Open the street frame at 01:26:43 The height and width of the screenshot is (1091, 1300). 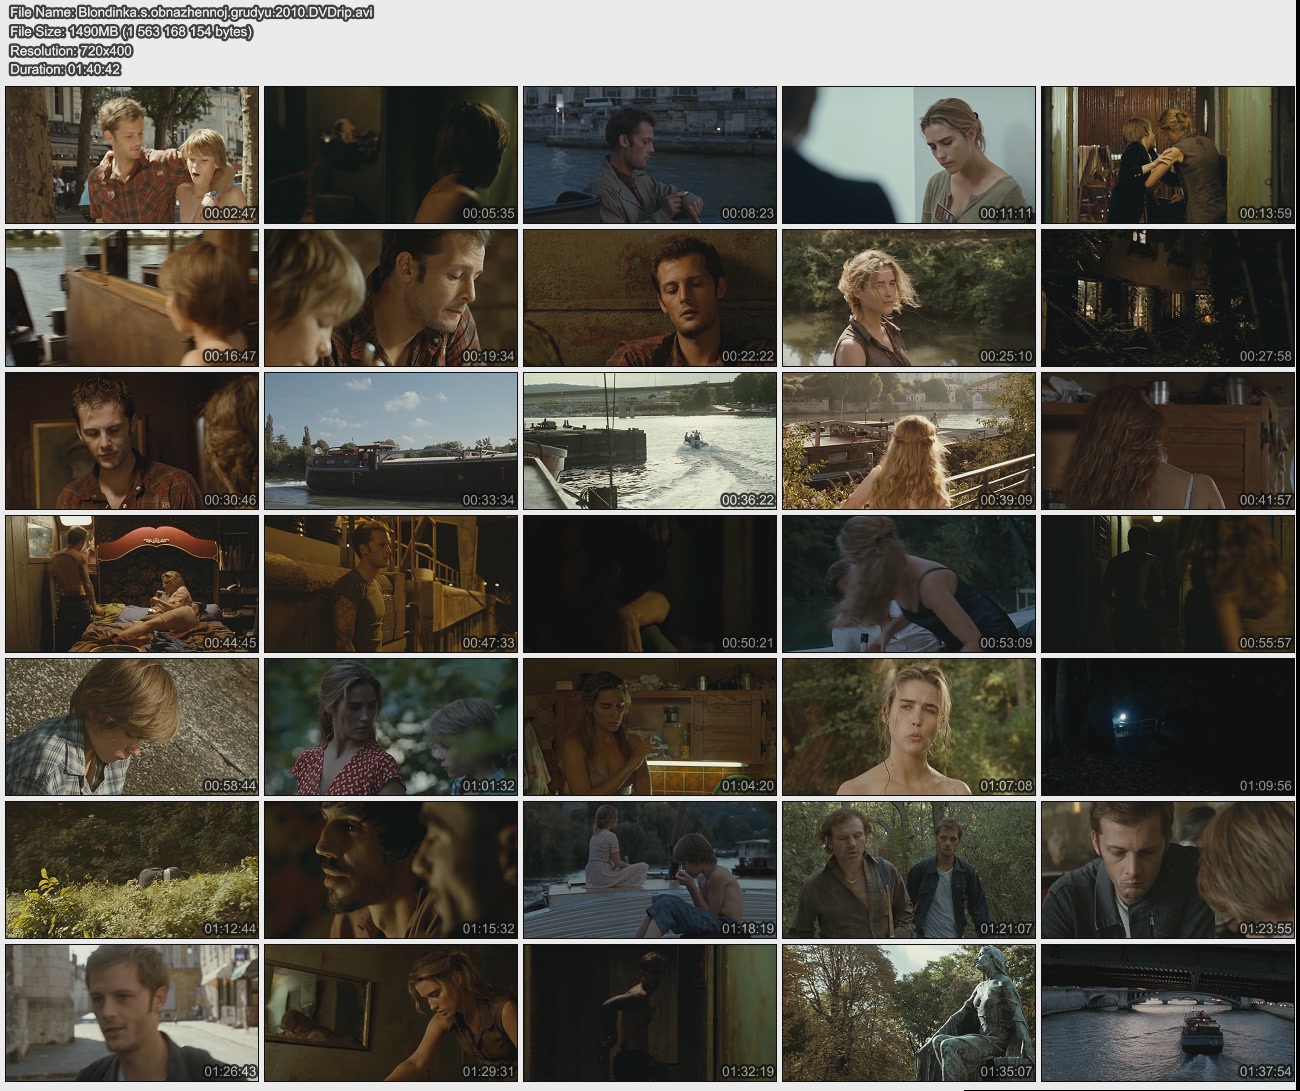(132, 1013)
